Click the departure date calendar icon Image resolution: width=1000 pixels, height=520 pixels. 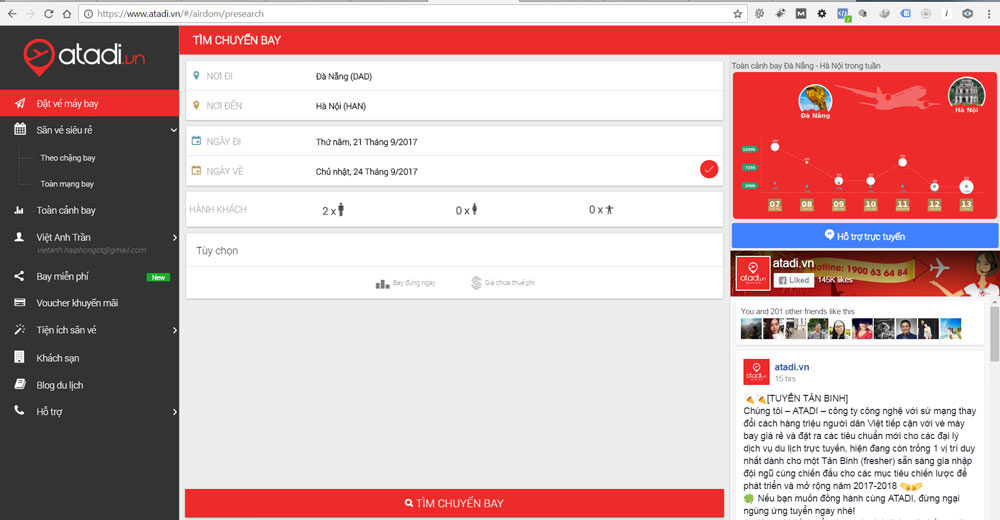[x=197, y=141]
